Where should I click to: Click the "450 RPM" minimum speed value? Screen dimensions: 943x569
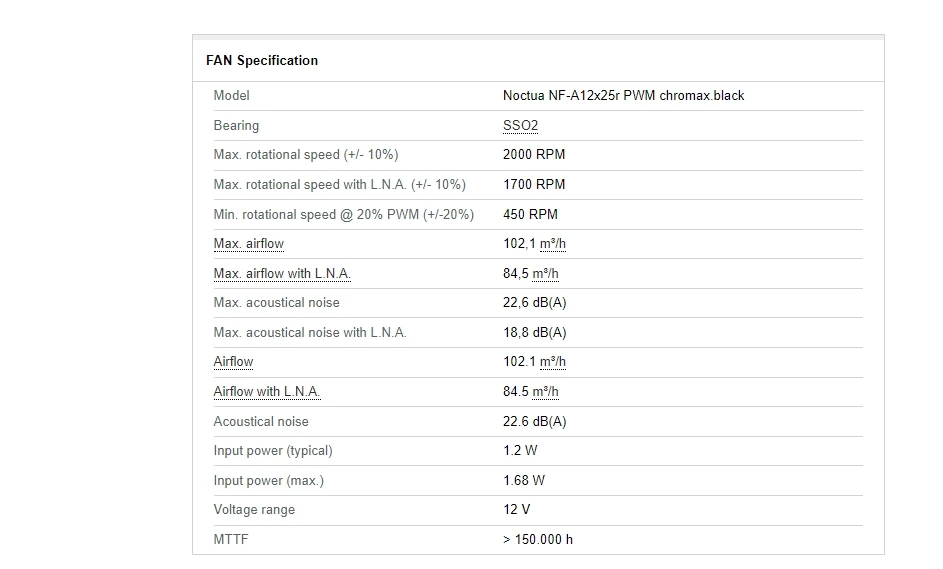coord(530,214)
